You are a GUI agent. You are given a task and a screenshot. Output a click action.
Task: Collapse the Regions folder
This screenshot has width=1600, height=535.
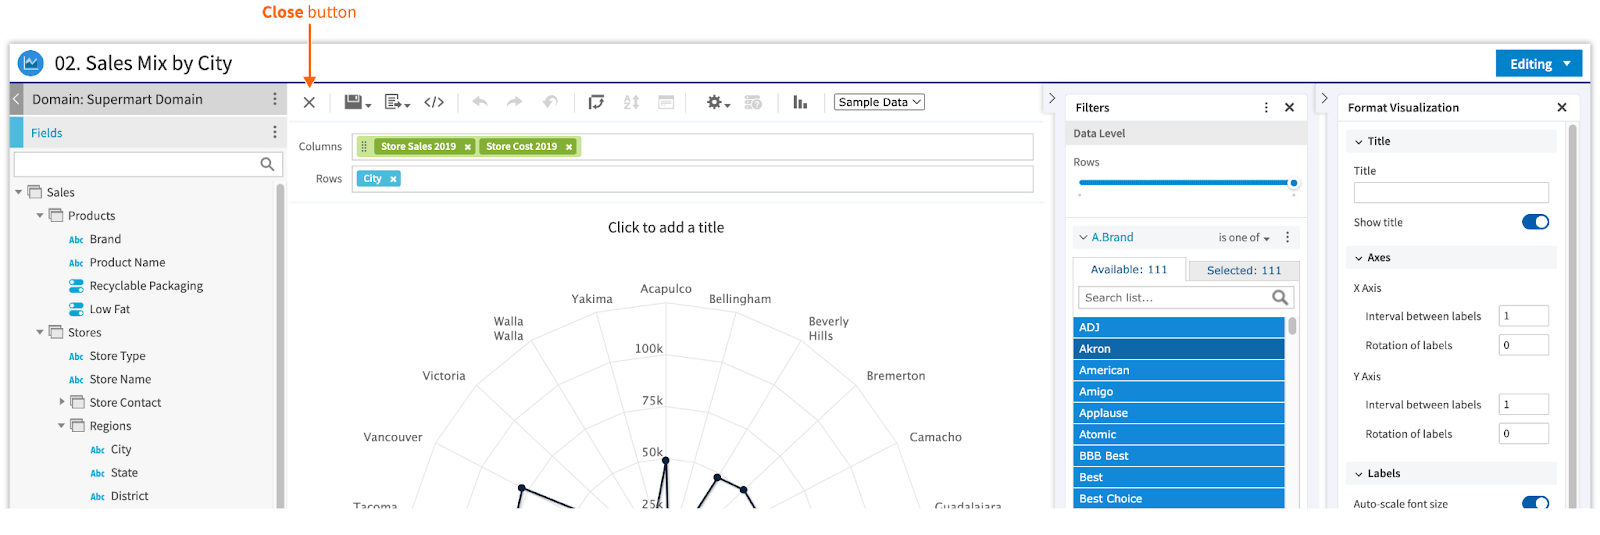(61, 425)
